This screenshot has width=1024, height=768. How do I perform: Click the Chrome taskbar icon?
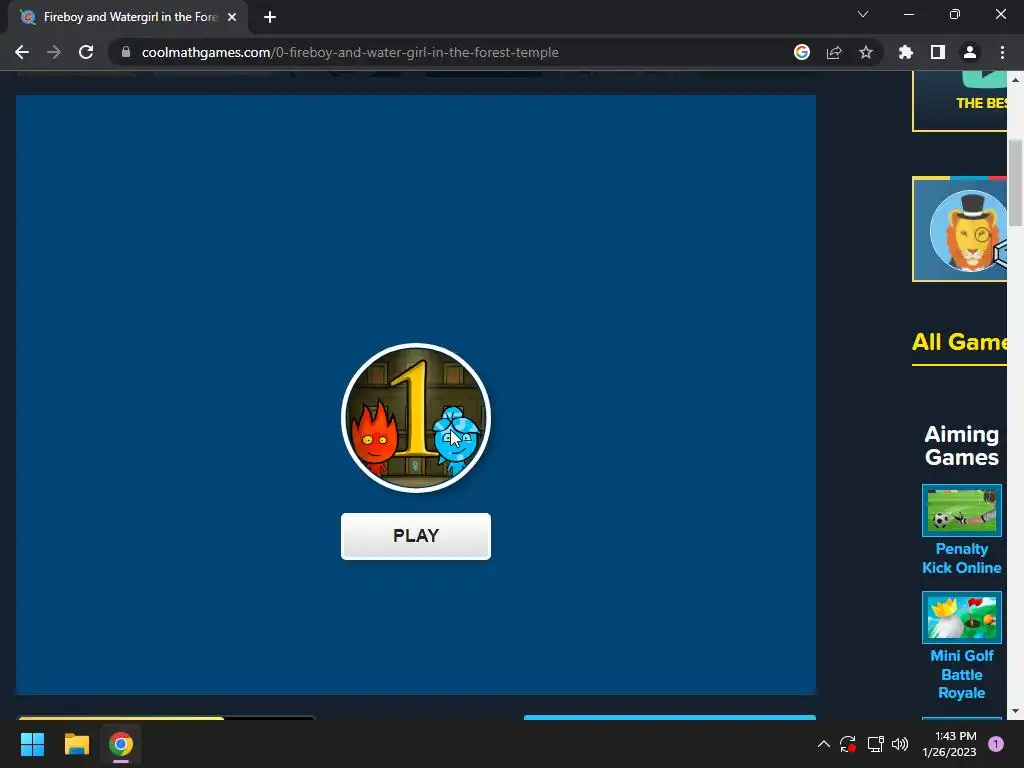coord(121,744)
